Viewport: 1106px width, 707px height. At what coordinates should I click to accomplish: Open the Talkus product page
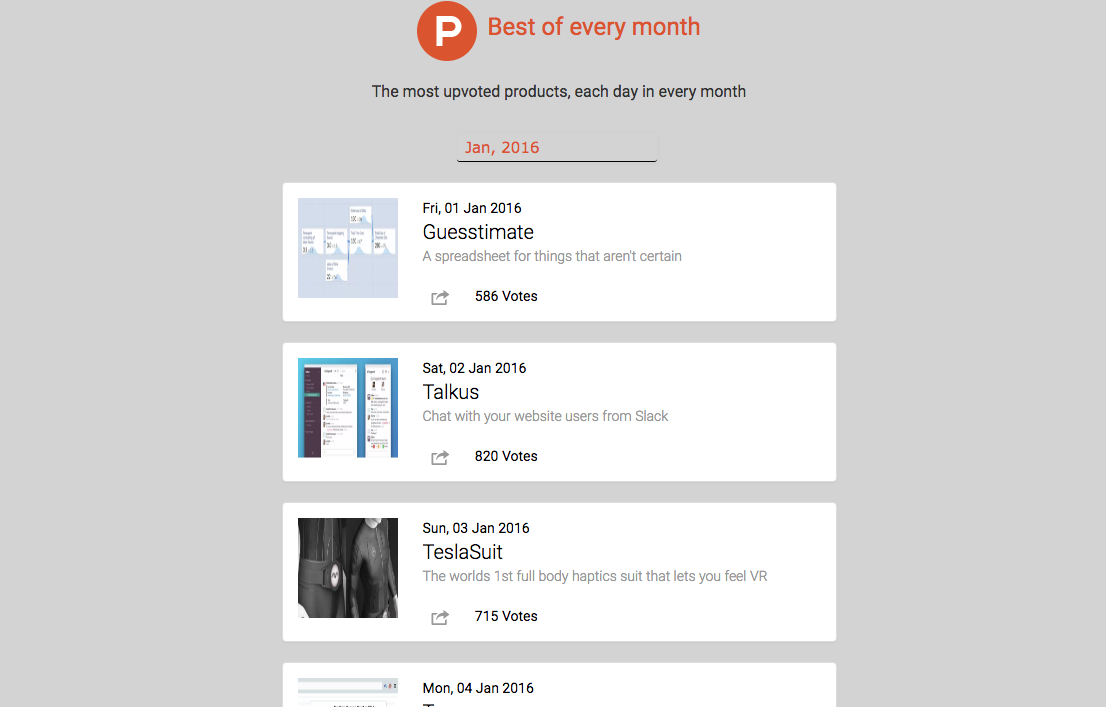tap(450, 391)
